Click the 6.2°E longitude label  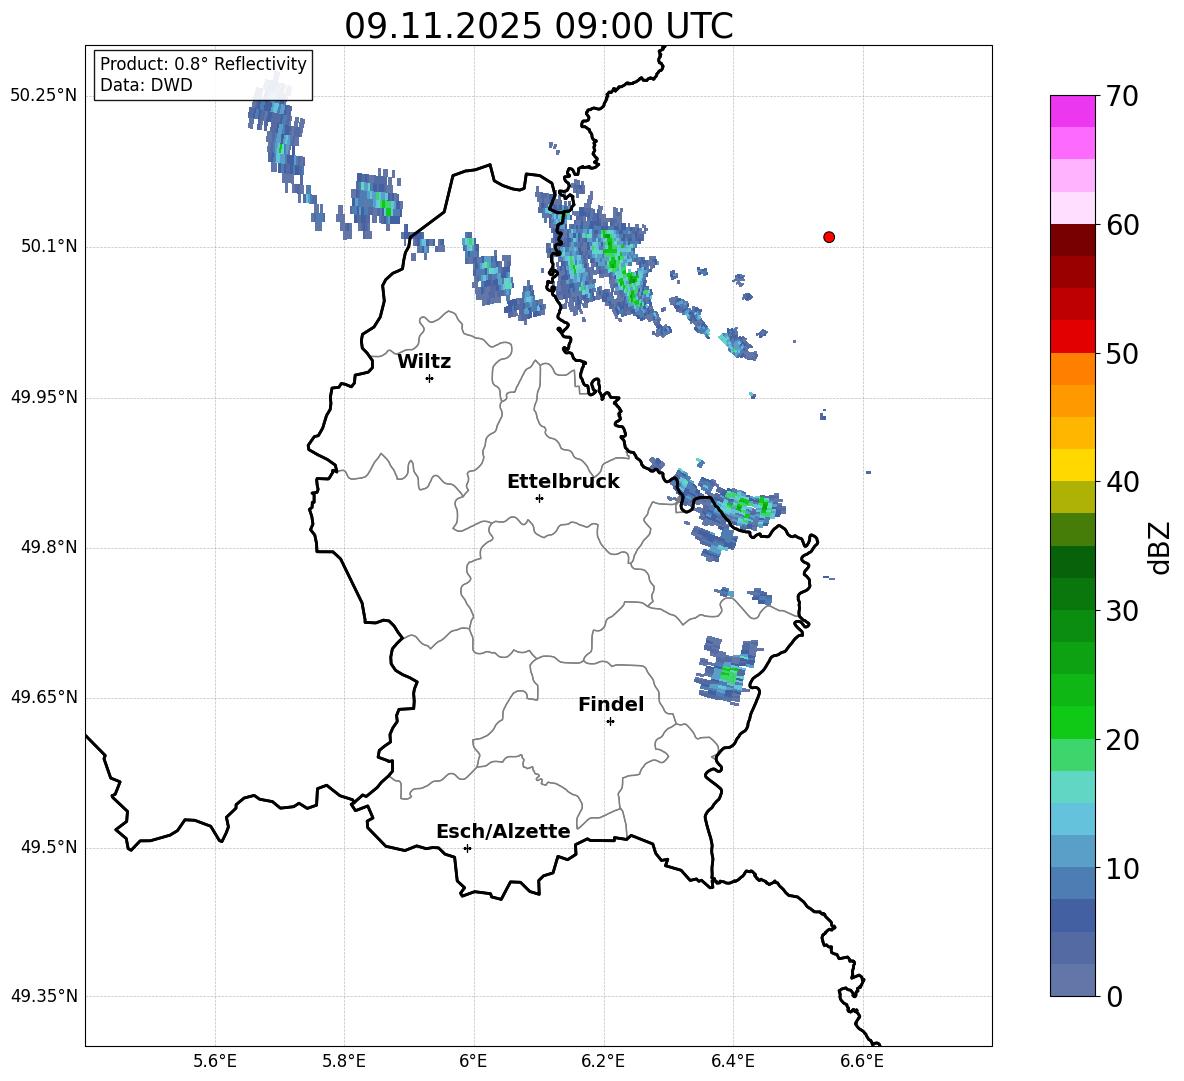coord(603,1061)
